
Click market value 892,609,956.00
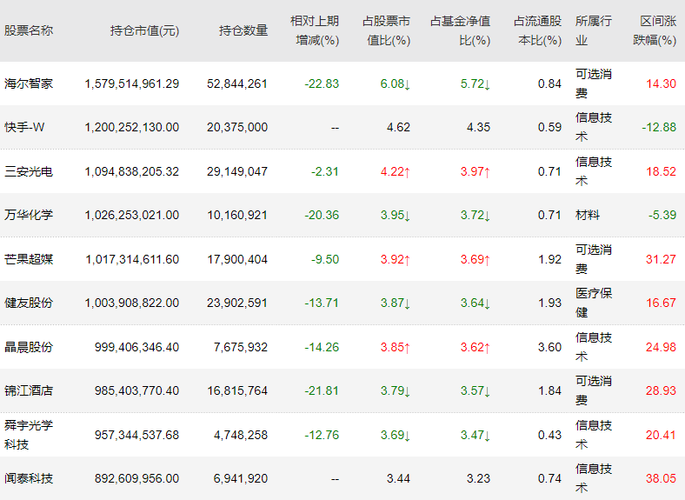[137, 478]
